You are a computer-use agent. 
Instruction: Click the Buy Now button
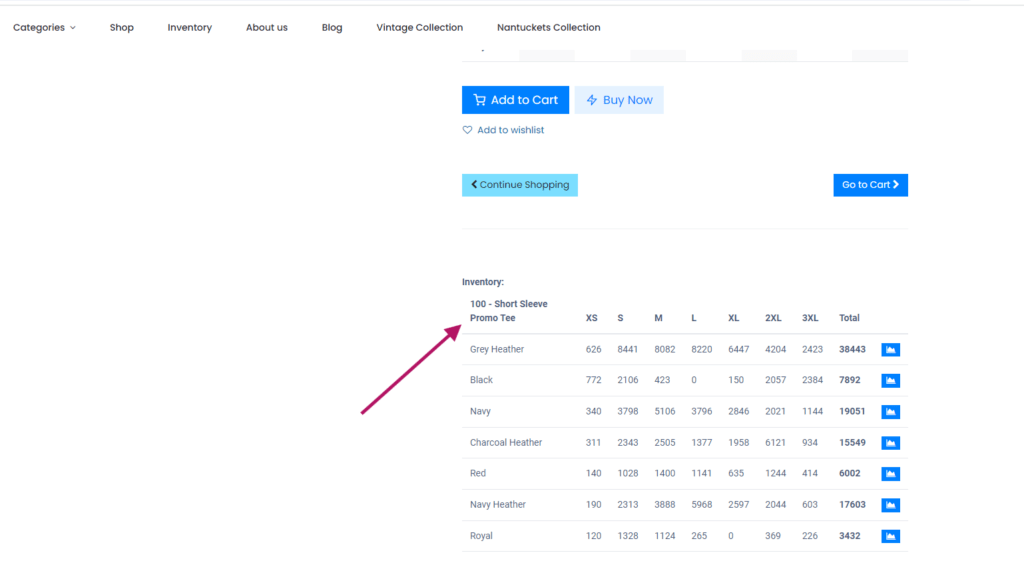tap(619, 100)
